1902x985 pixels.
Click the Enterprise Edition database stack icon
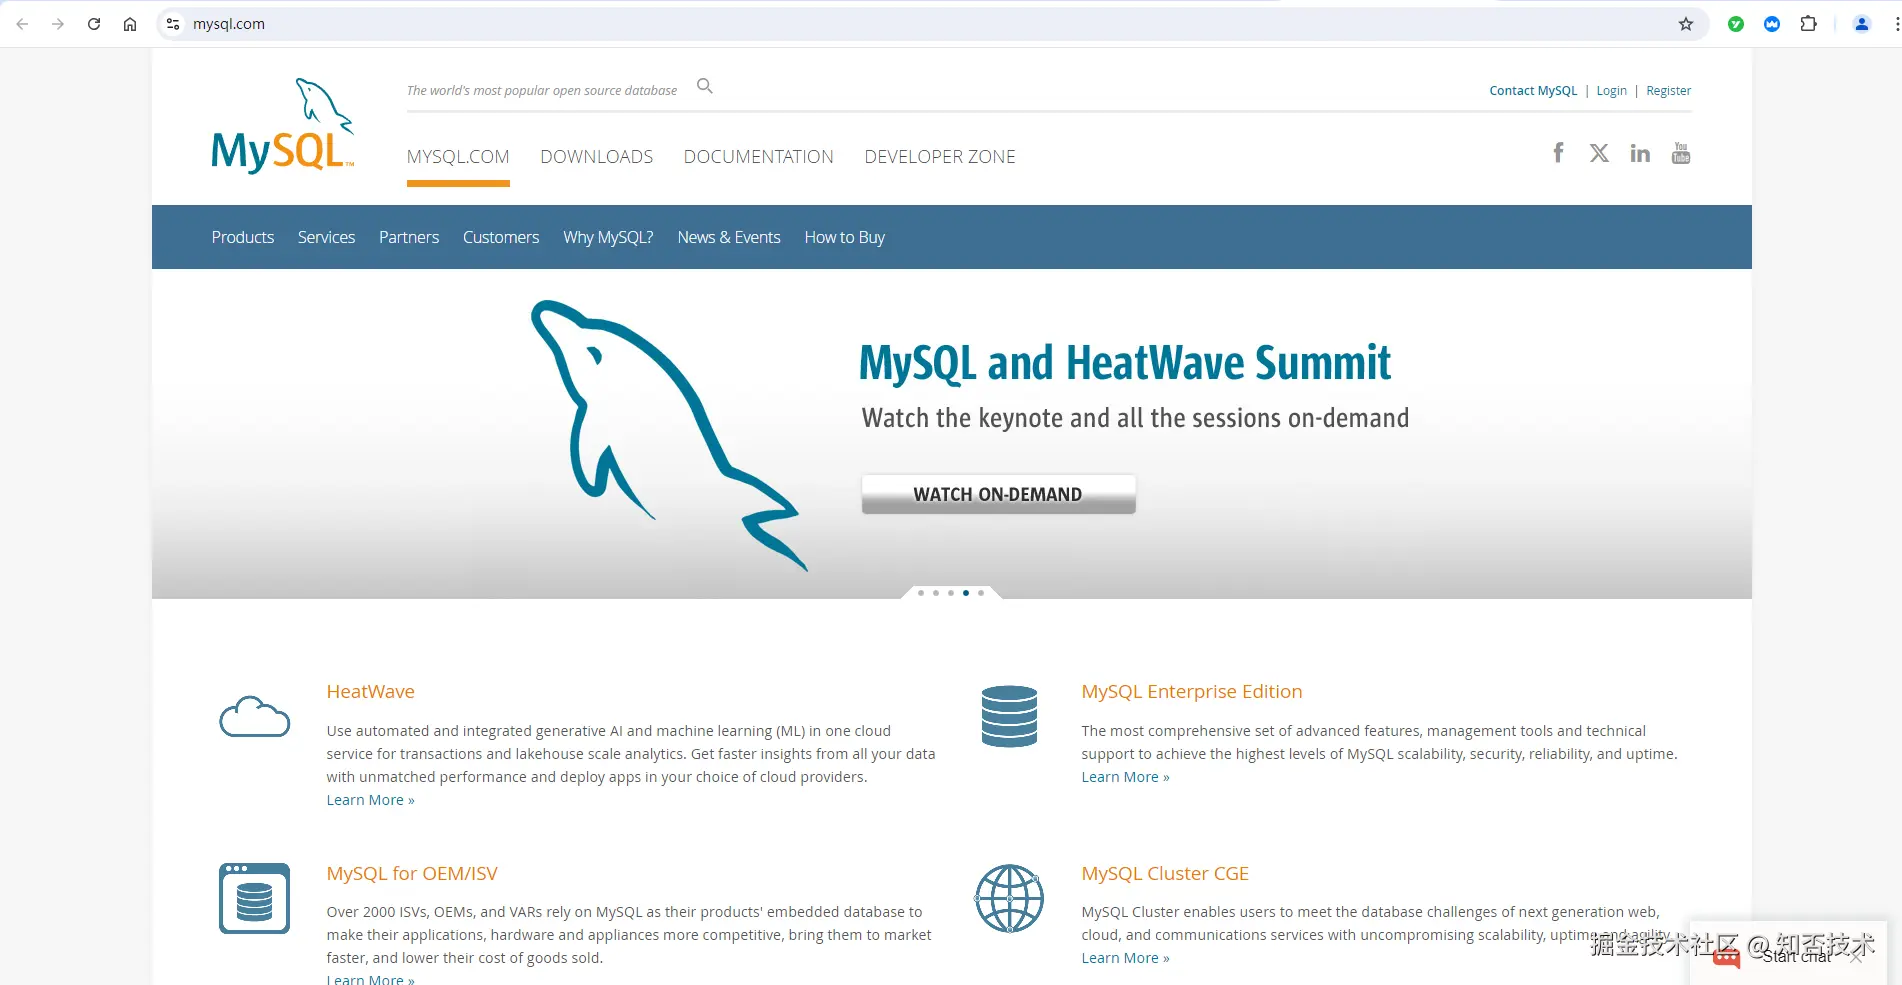(1009, 716)
